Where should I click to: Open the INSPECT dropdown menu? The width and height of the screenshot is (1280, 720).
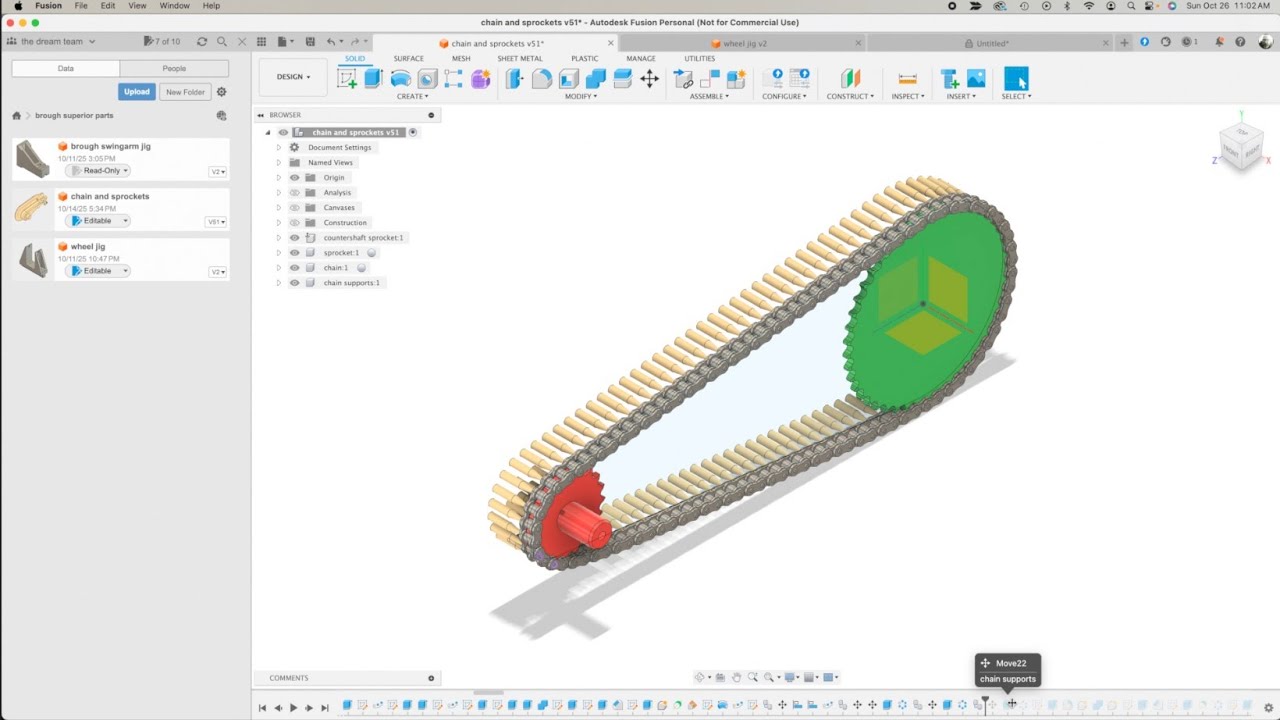coord(908,96)
